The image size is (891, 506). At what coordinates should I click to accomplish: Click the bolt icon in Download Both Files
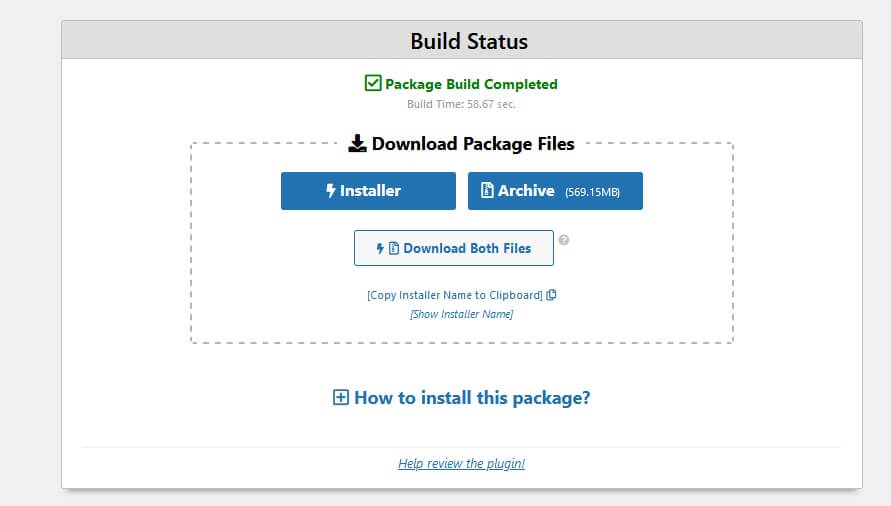pos(380,248)
